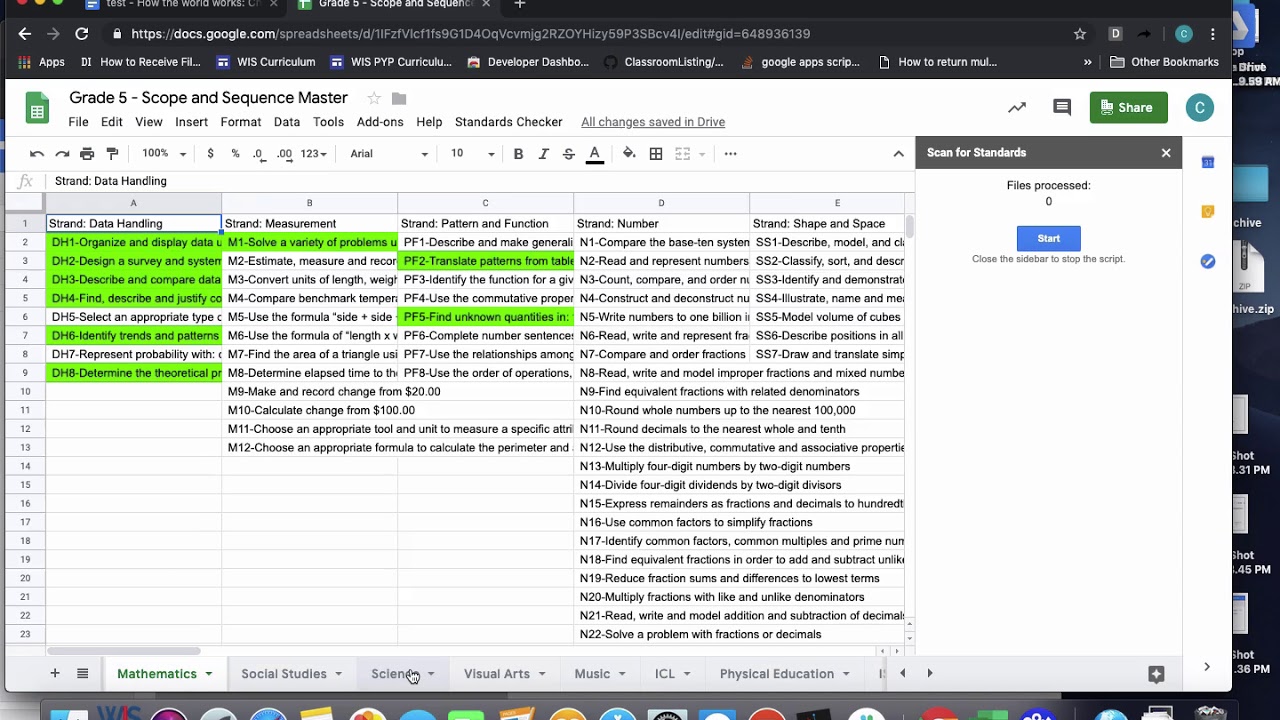Open font size 10 dropdown
1280x720 pixels.
[x=472, y=153]
